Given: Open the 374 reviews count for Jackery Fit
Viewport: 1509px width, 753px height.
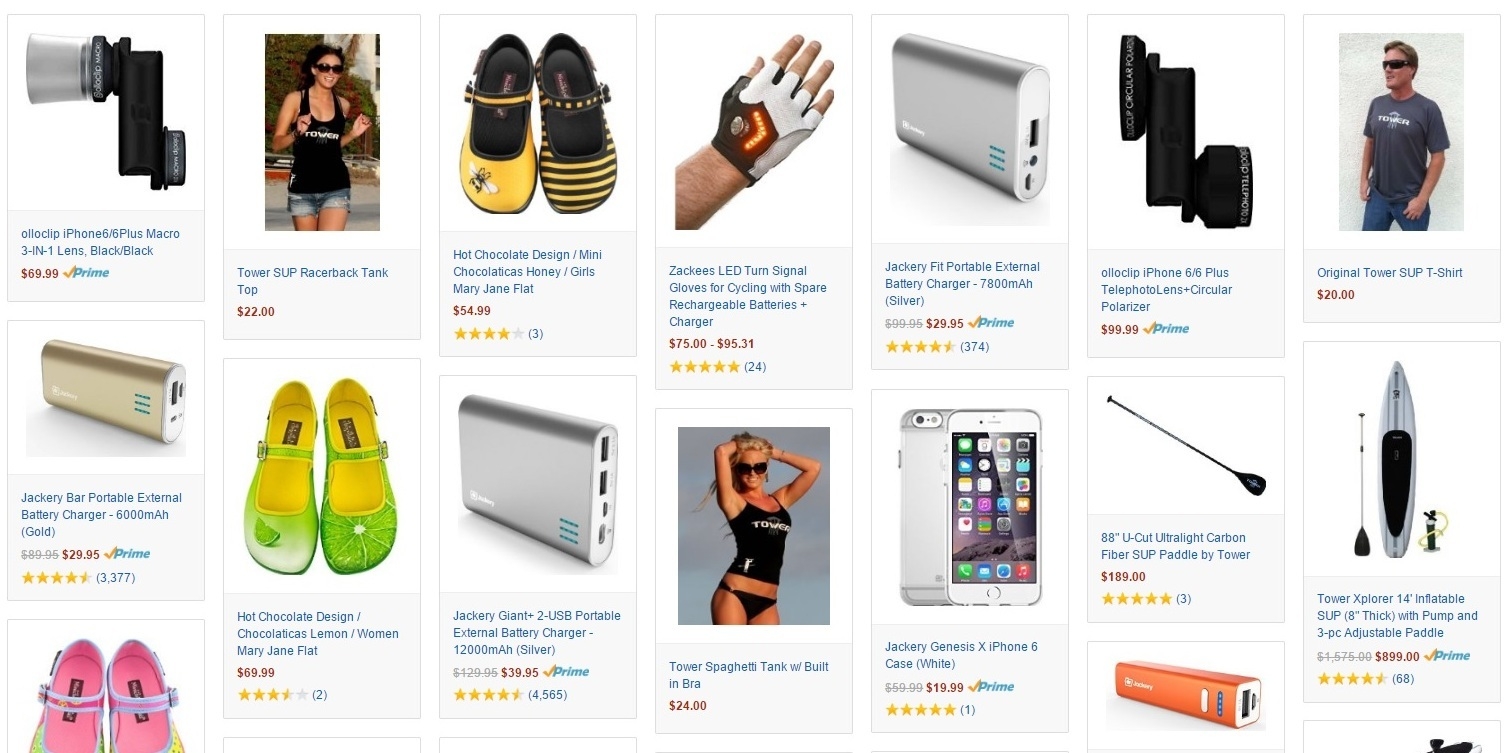Looking at the screenshot, I should pyautogui.click(x=975, y=347).
